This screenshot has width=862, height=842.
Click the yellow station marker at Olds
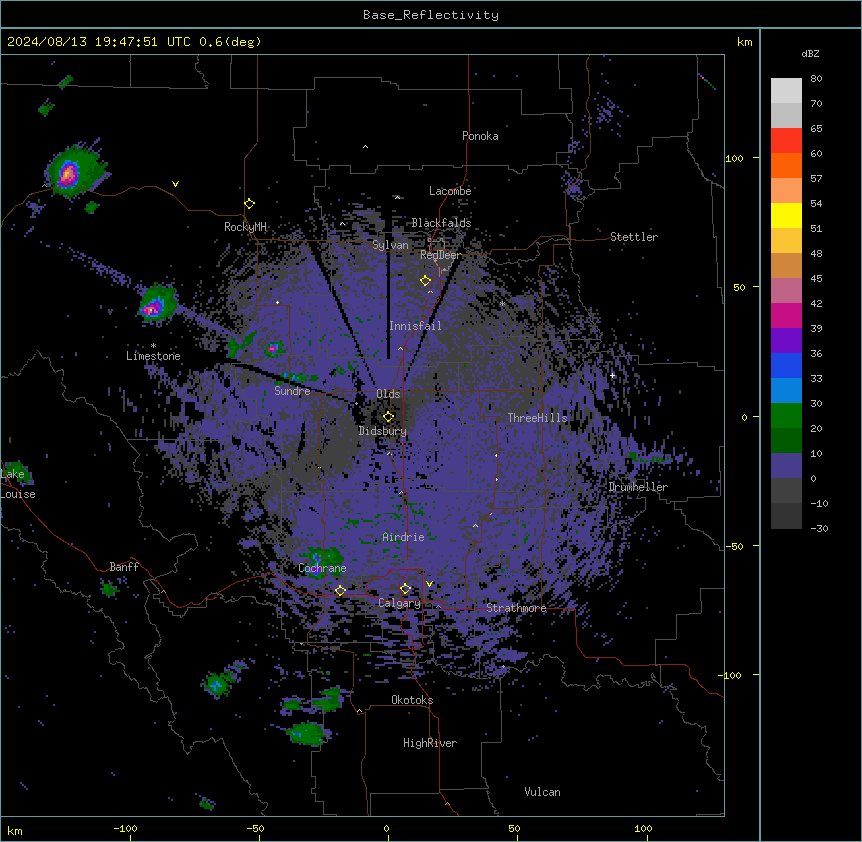click(x=388, y=417)
